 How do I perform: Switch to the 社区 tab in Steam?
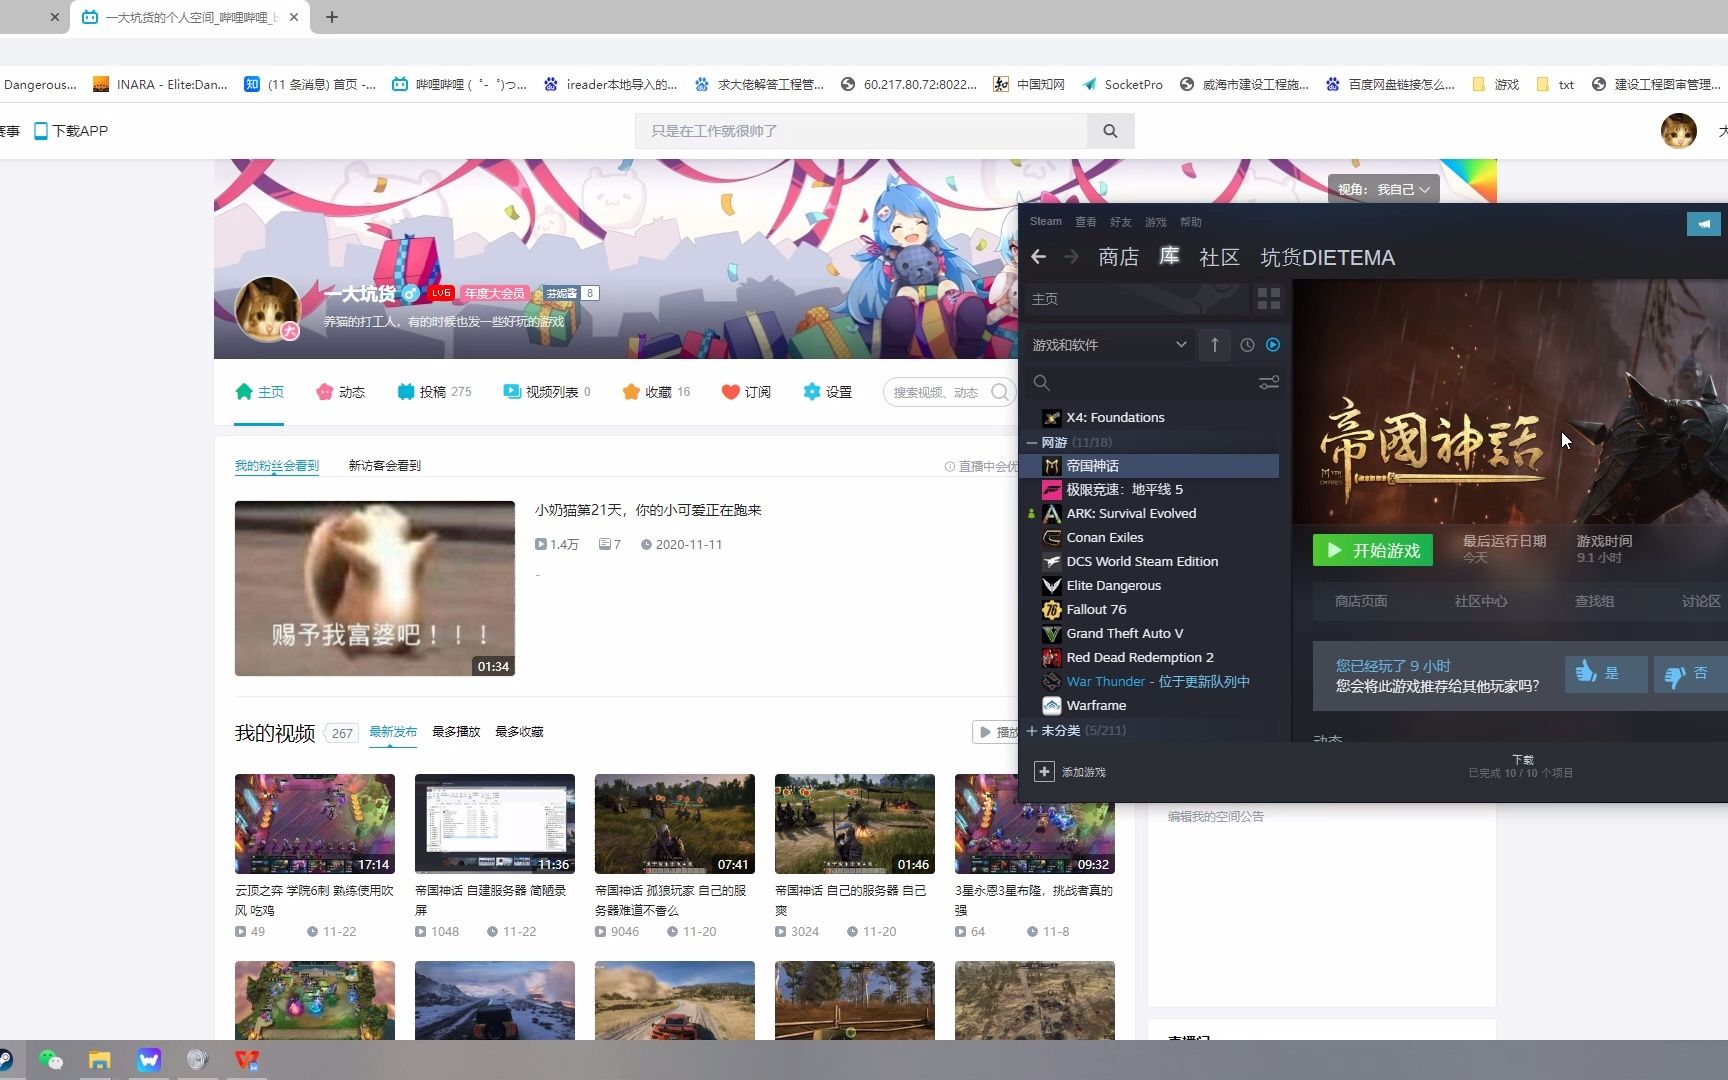(x=1219, y=258)
